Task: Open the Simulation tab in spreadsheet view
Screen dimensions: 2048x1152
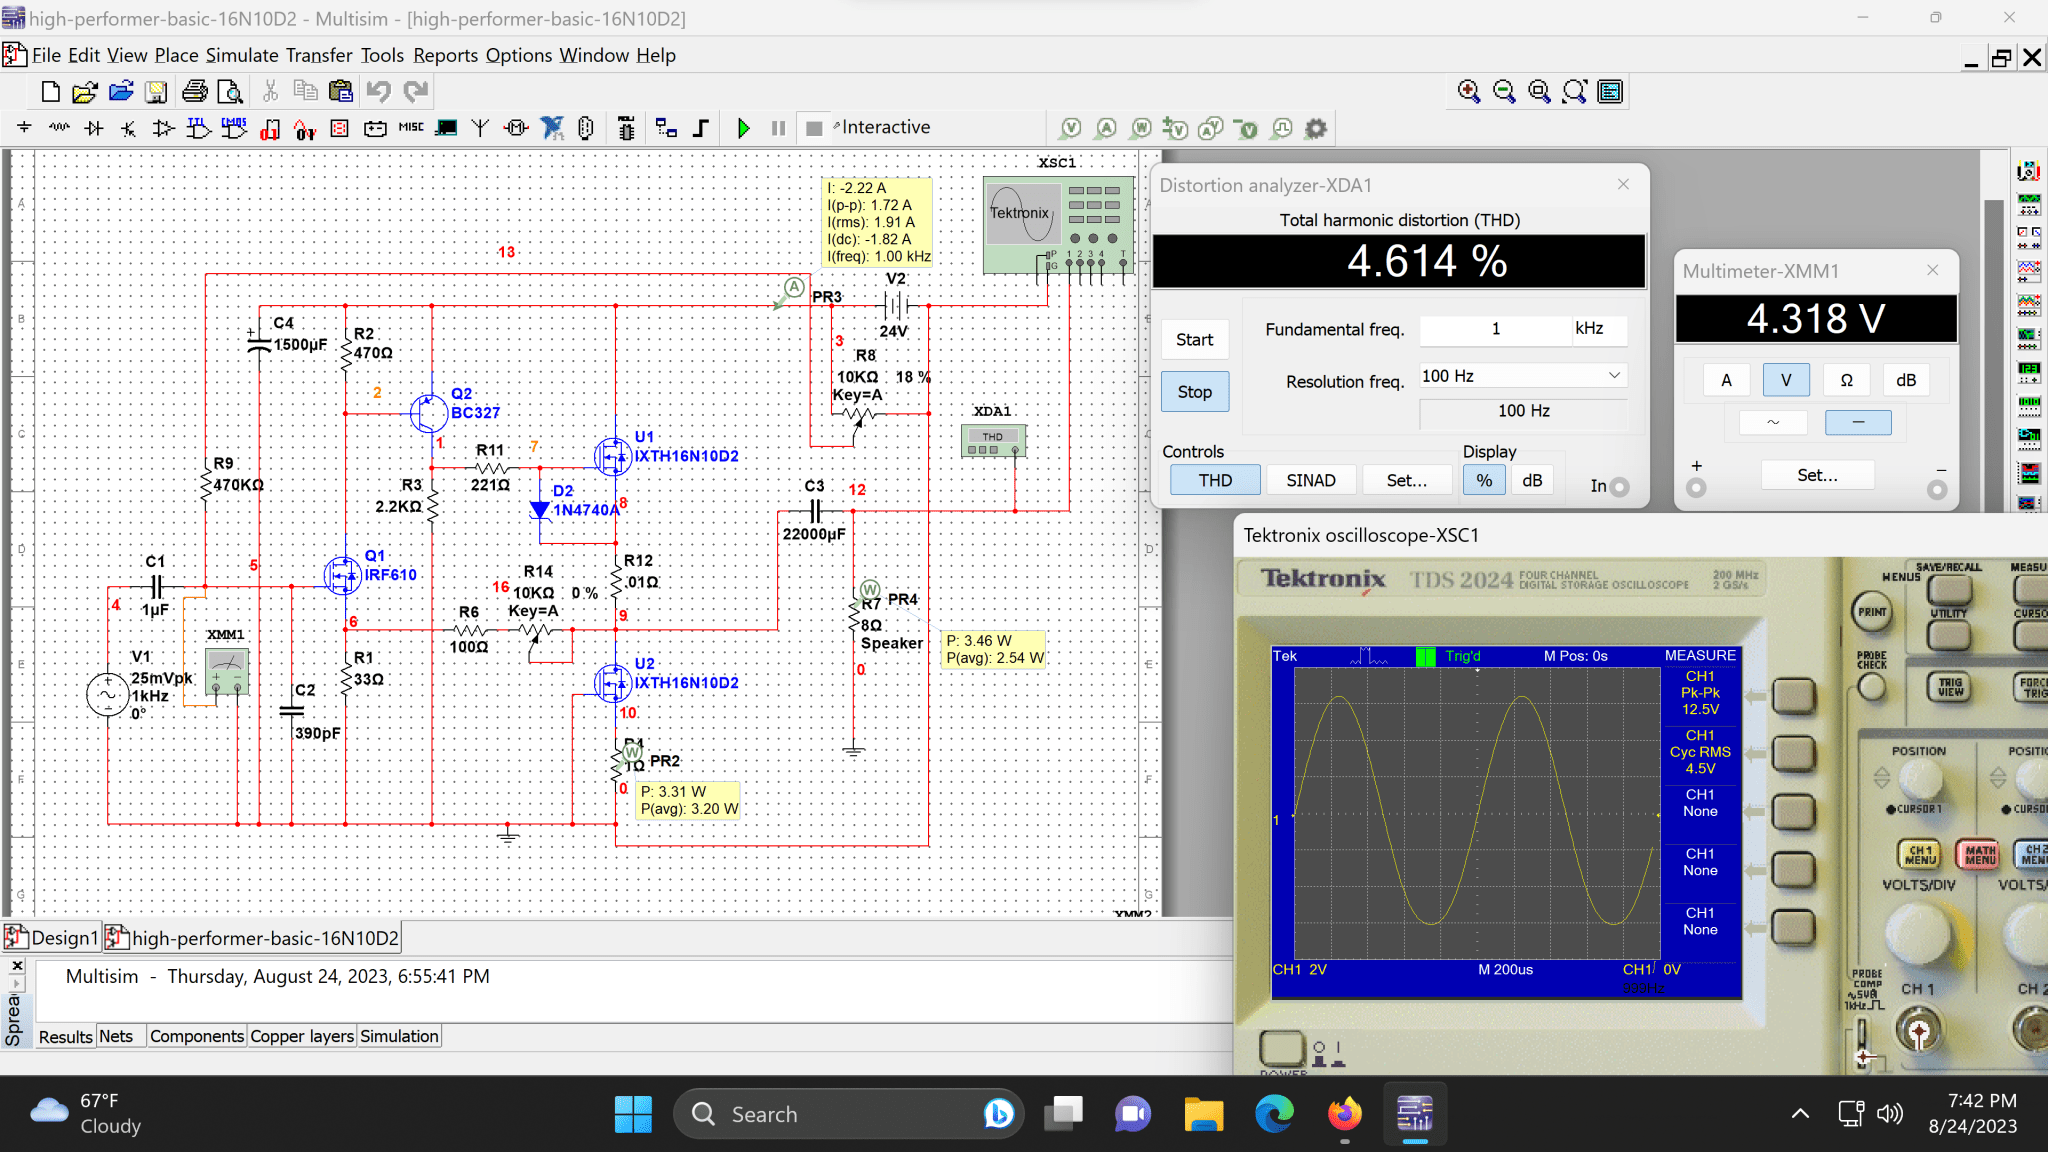Action: [x=399, y=1036]
